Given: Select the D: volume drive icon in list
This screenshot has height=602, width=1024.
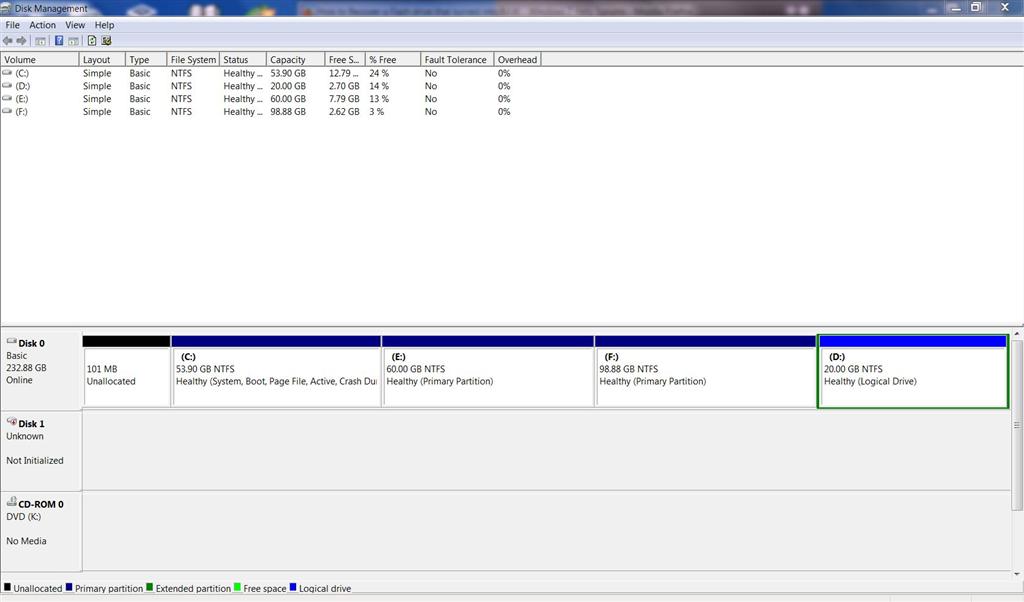Looking at the screenshot, I should pyautogui.click(x=7, y=86).
